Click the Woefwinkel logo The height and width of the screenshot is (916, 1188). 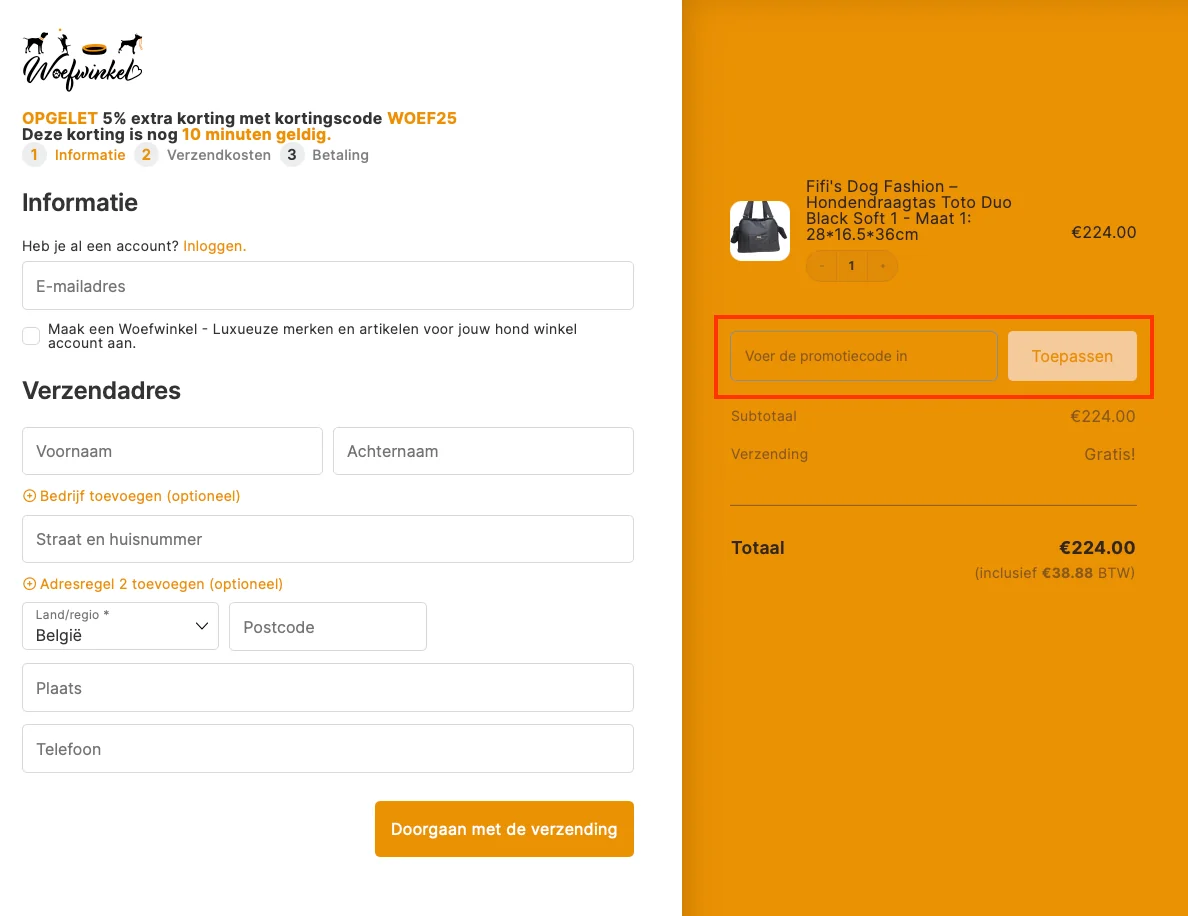(x=82, y=60)
